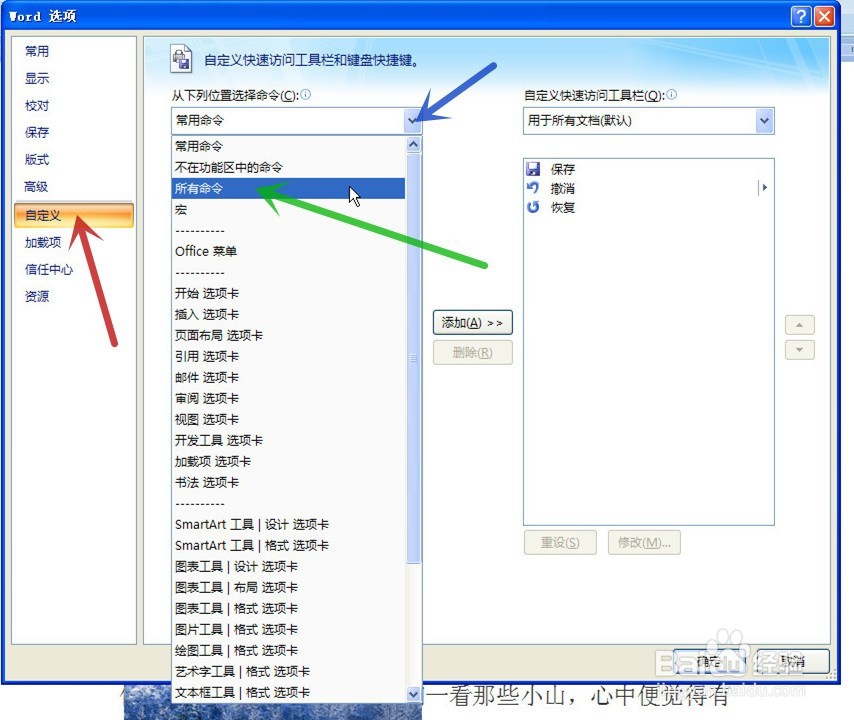
Task: Open the 自定义 options category
Action: pos(74,215)
